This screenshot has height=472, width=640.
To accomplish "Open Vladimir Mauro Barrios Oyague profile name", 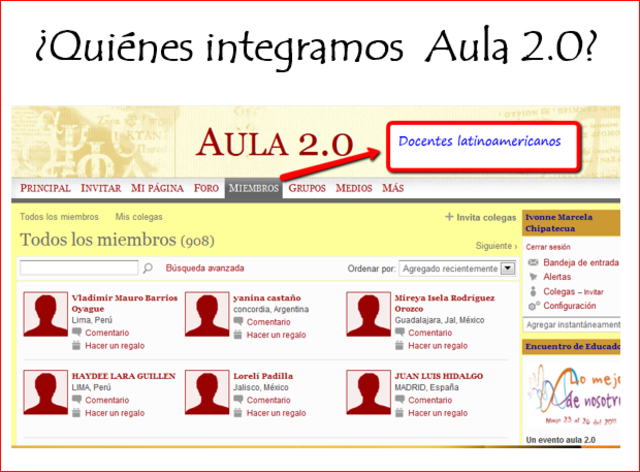I will pyautogui.click(x=124, y=303).
